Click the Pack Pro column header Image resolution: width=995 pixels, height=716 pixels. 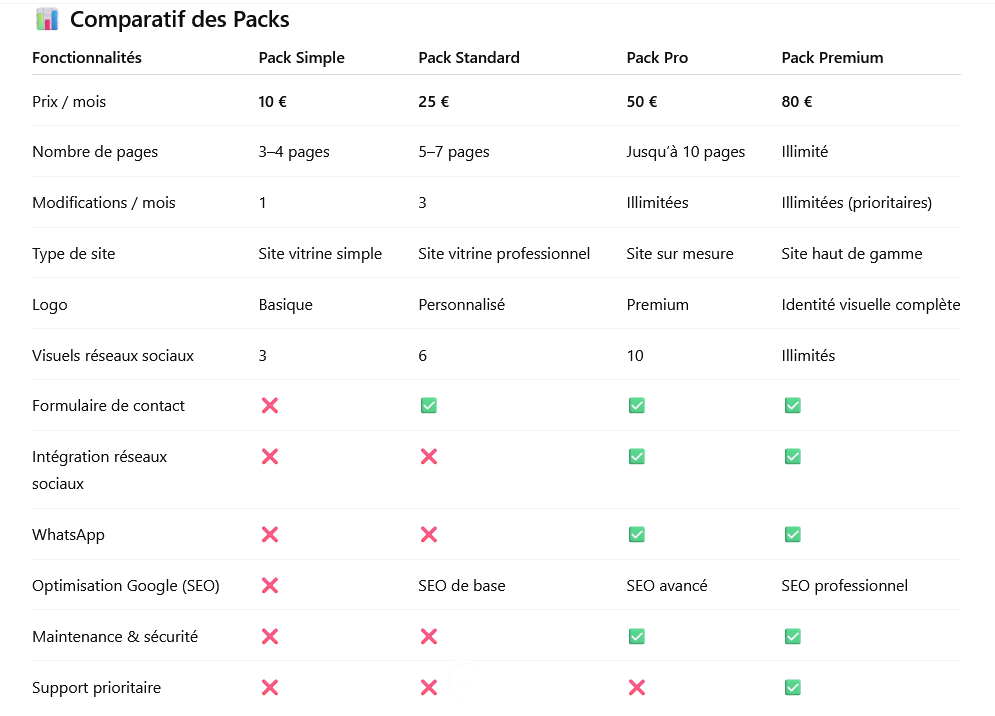[657, 58]
